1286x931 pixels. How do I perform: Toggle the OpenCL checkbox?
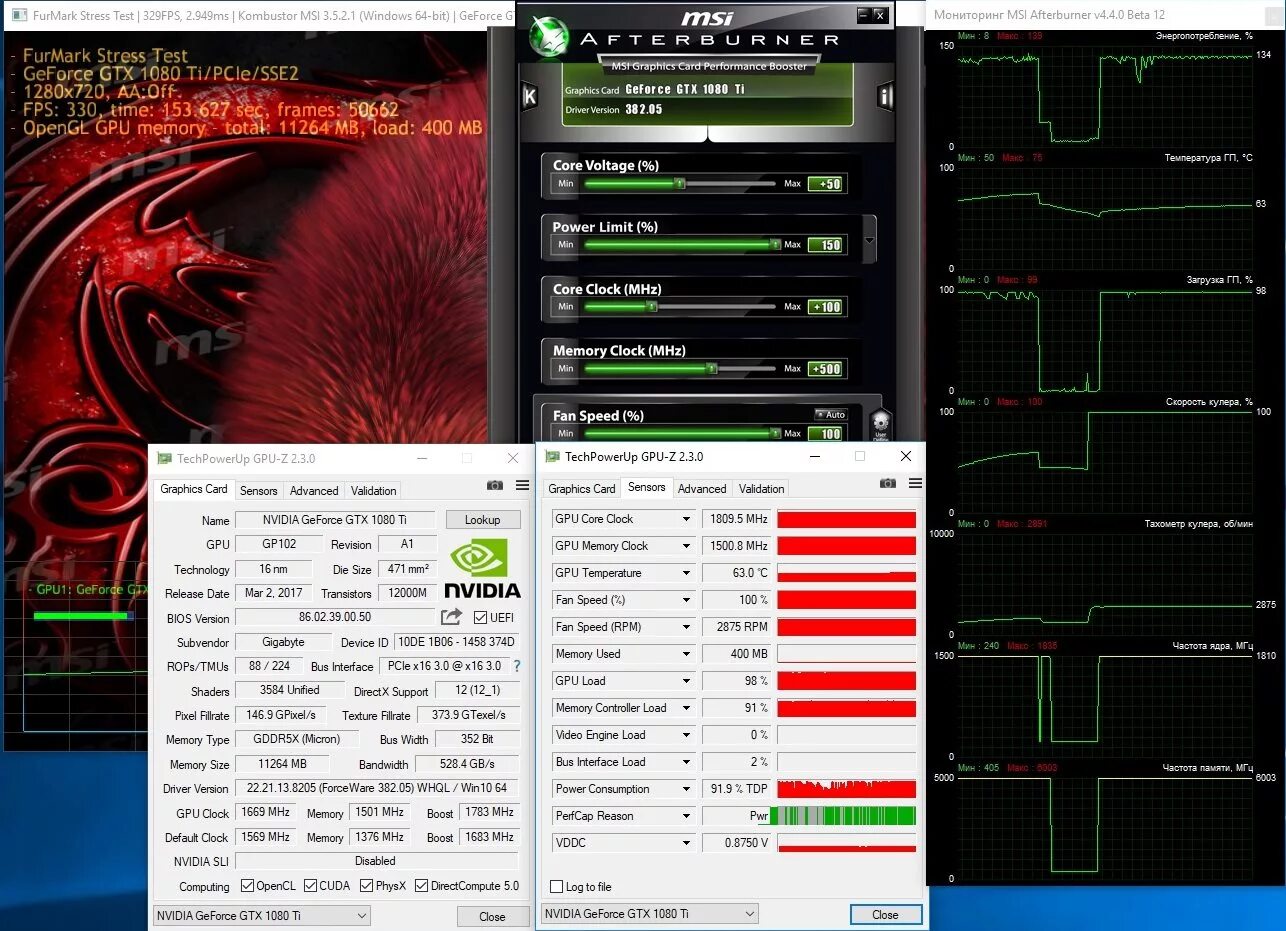pos(248,886)
